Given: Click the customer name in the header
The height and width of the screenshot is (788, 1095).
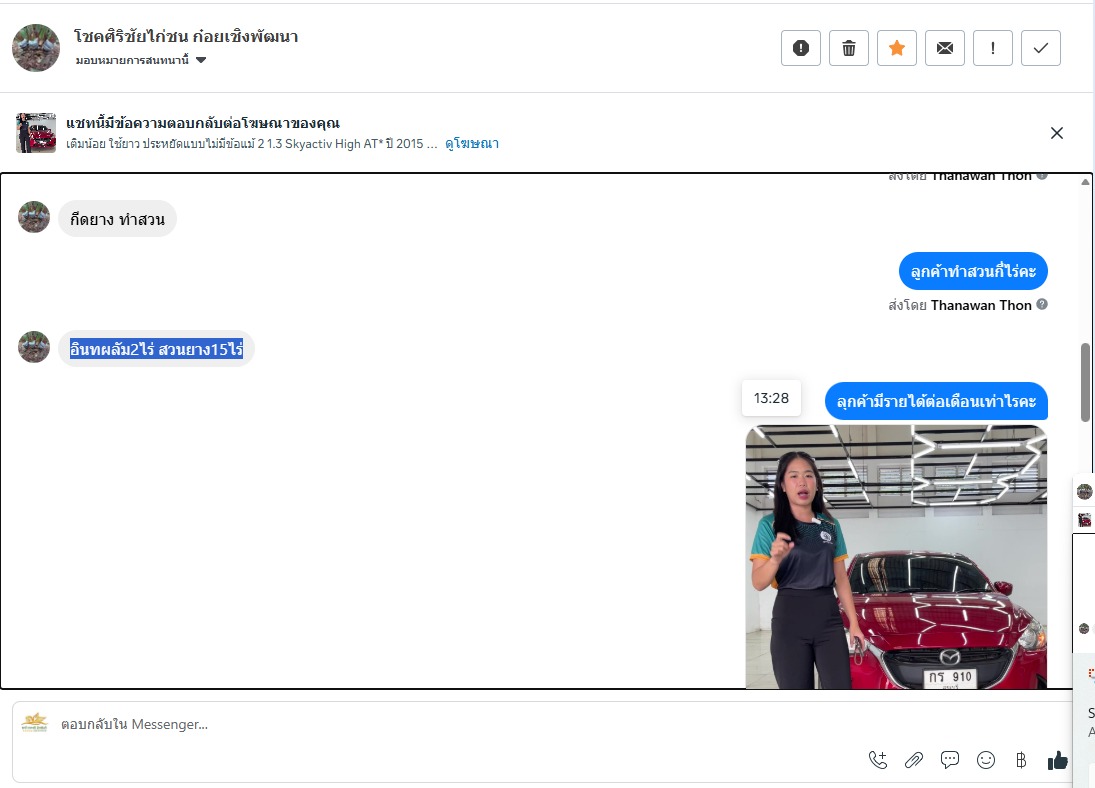Looking at the screenshot, I should point(186,36).
